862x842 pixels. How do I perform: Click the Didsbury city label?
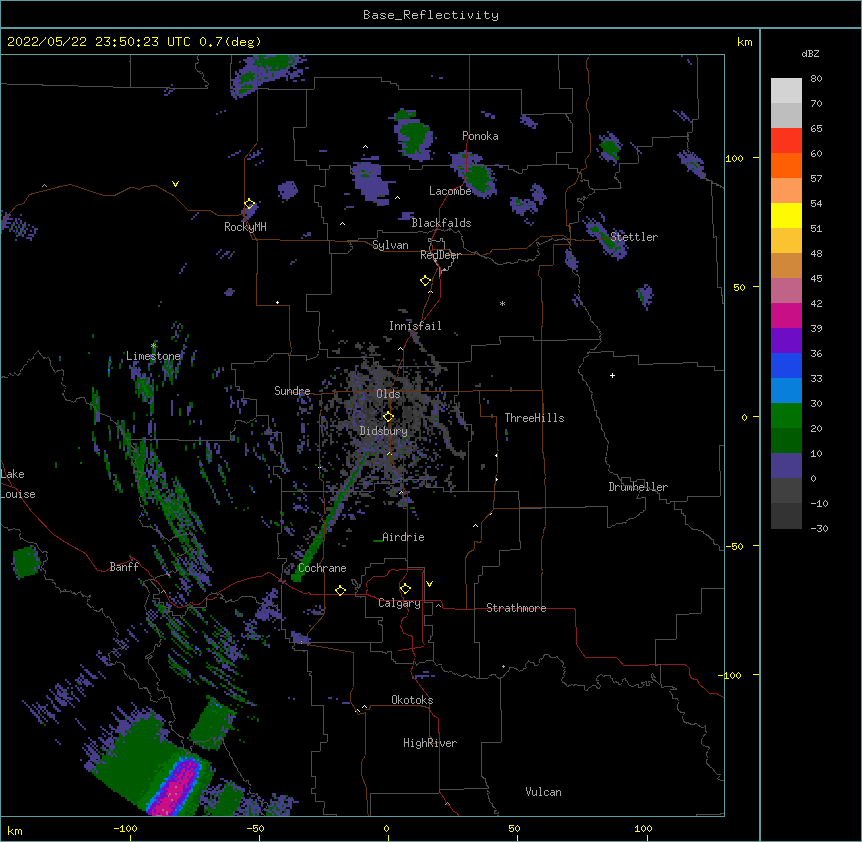click(384, 431)
